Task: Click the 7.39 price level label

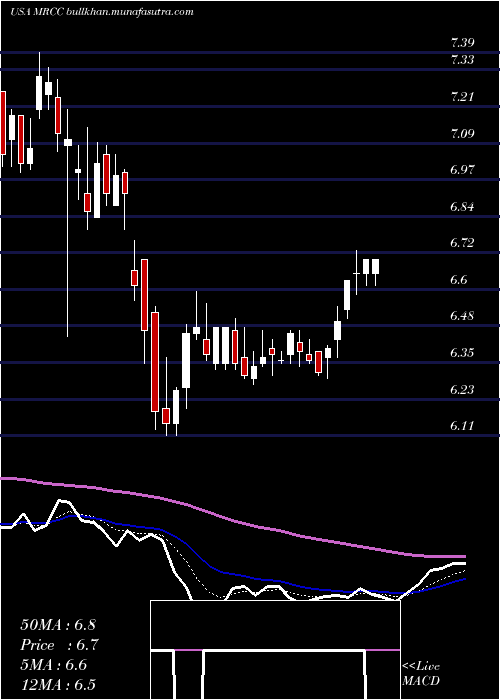Action: 462,43
